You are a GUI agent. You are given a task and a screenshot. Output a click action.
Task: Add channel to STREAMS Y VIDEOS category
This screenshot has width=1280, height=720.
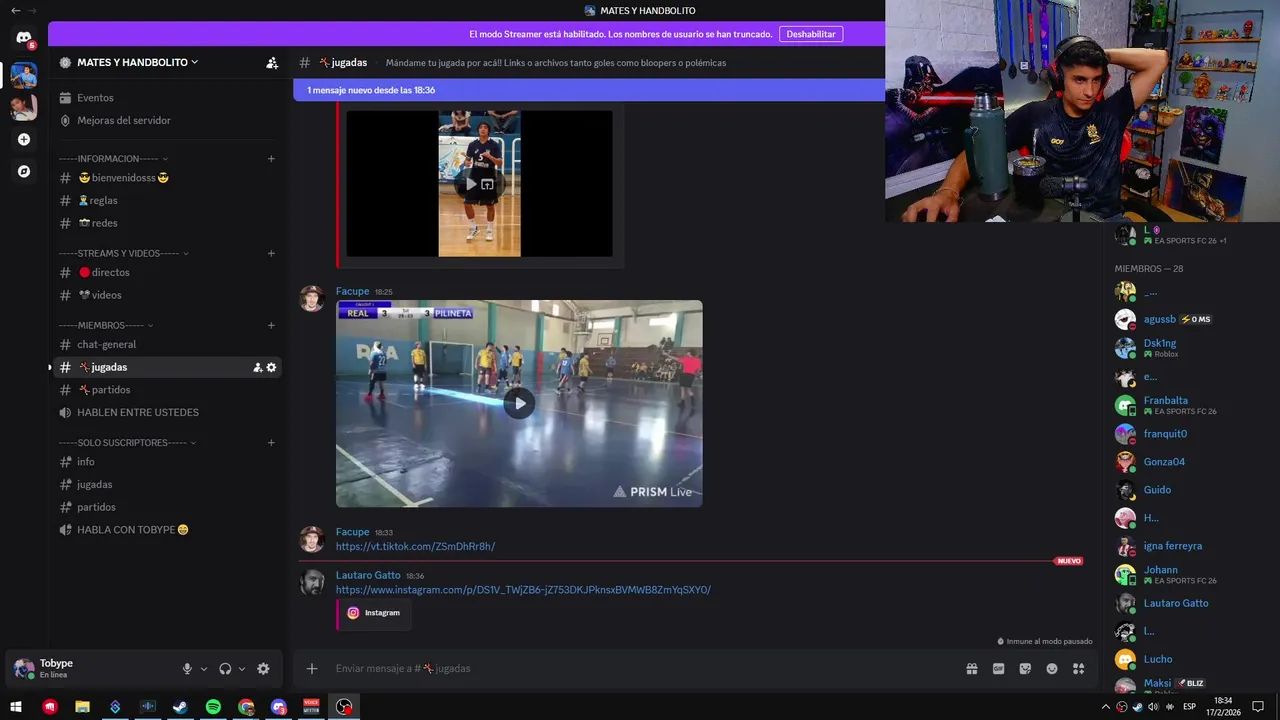pyautogui.click(x=271, y=253)
